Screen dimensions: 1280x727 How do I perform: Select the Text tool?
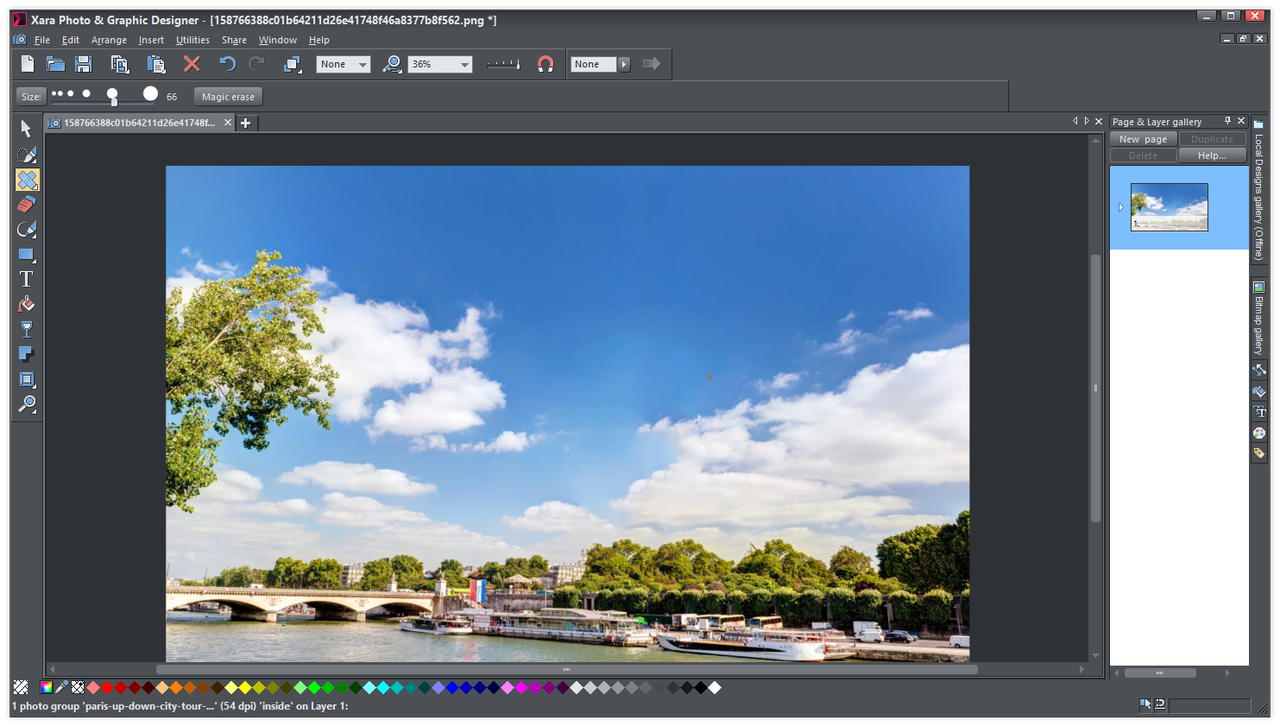point(27,280)
